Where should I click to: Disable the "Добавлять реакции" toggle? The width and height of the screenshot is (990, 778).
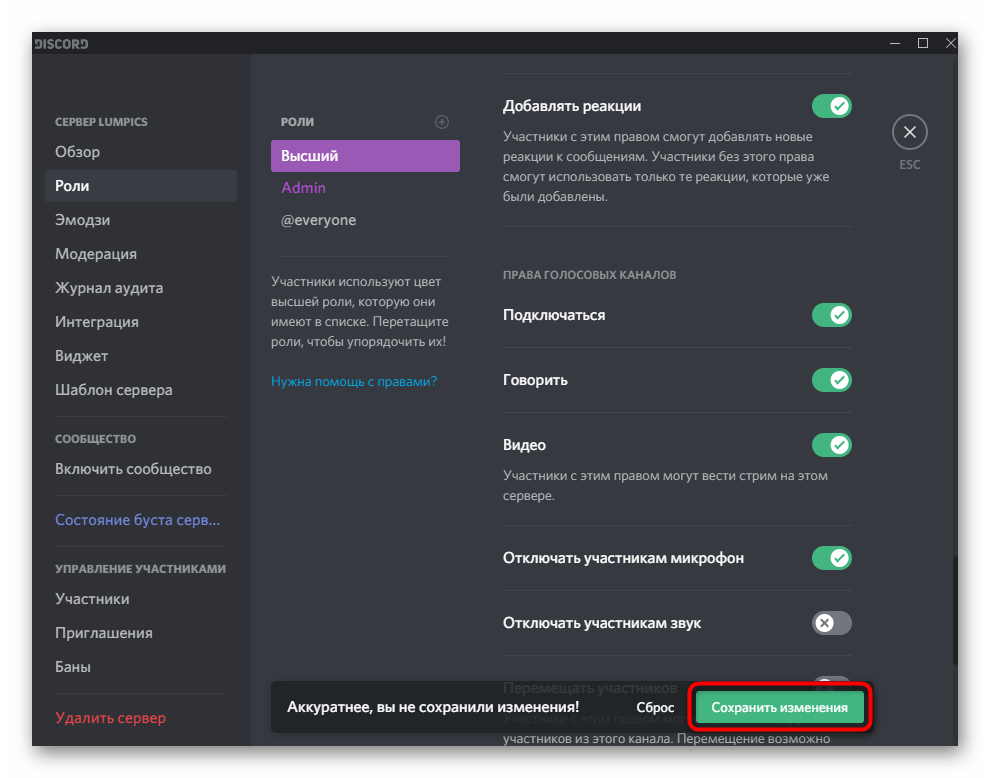832,105
